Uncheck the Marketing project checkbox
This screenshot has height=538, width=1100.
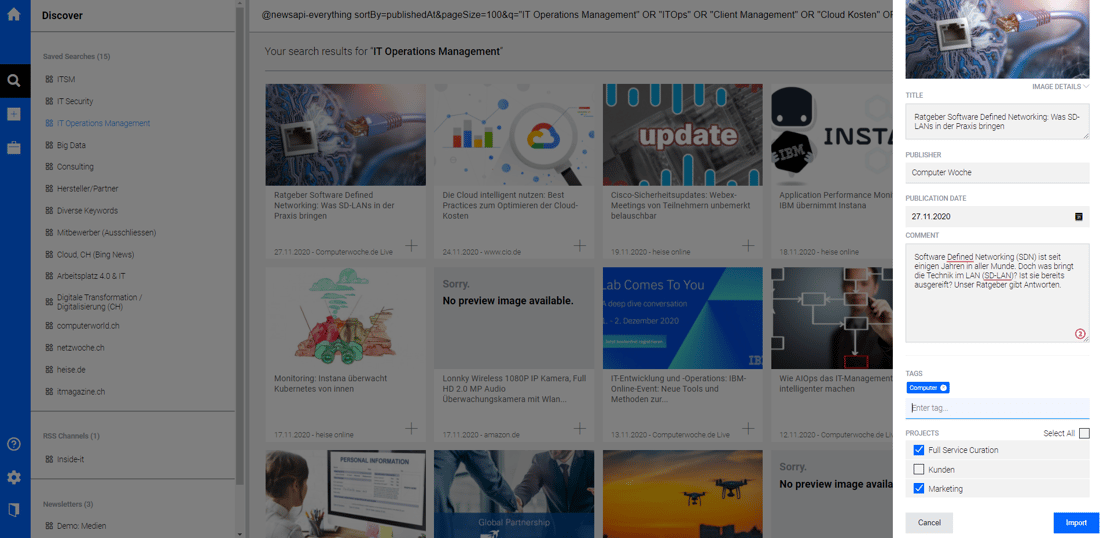click(x=919, y=489)
